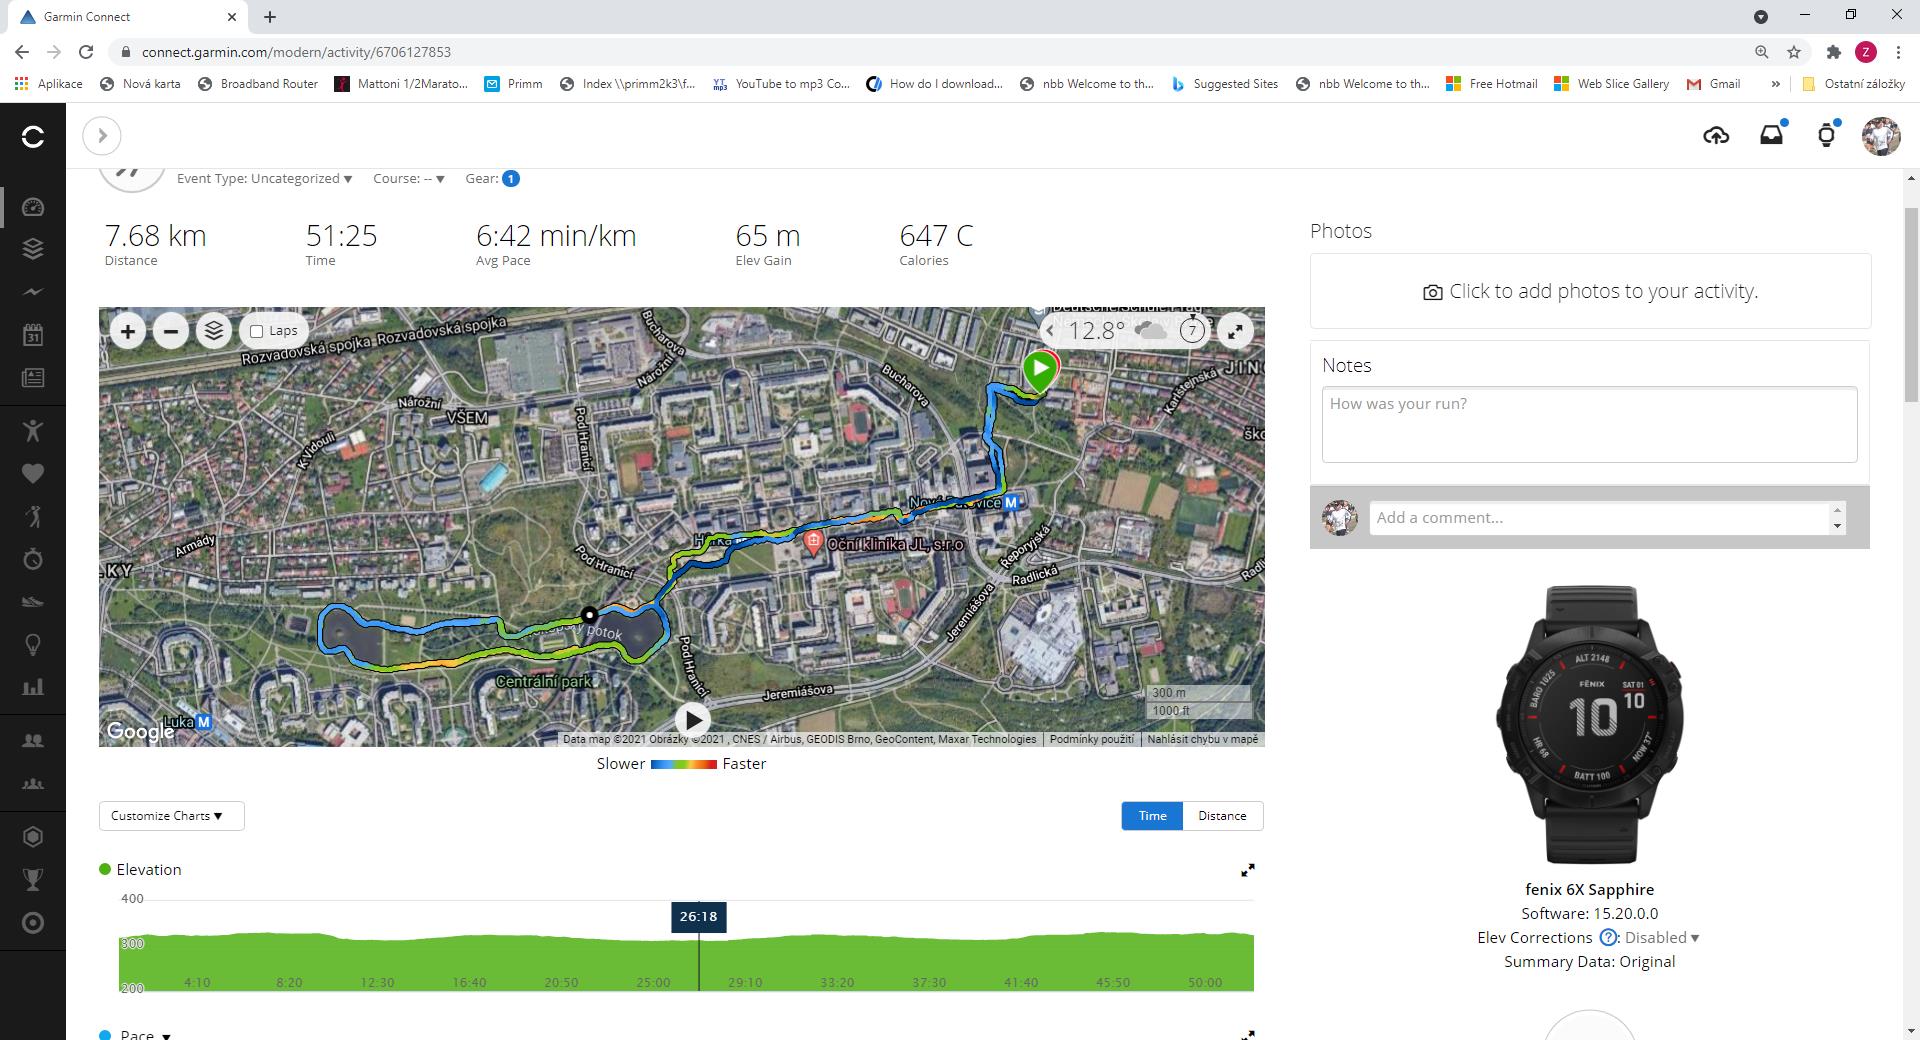Open the Activities person icon in sidebar
1920x1040 pixels.
coord(33,431)
